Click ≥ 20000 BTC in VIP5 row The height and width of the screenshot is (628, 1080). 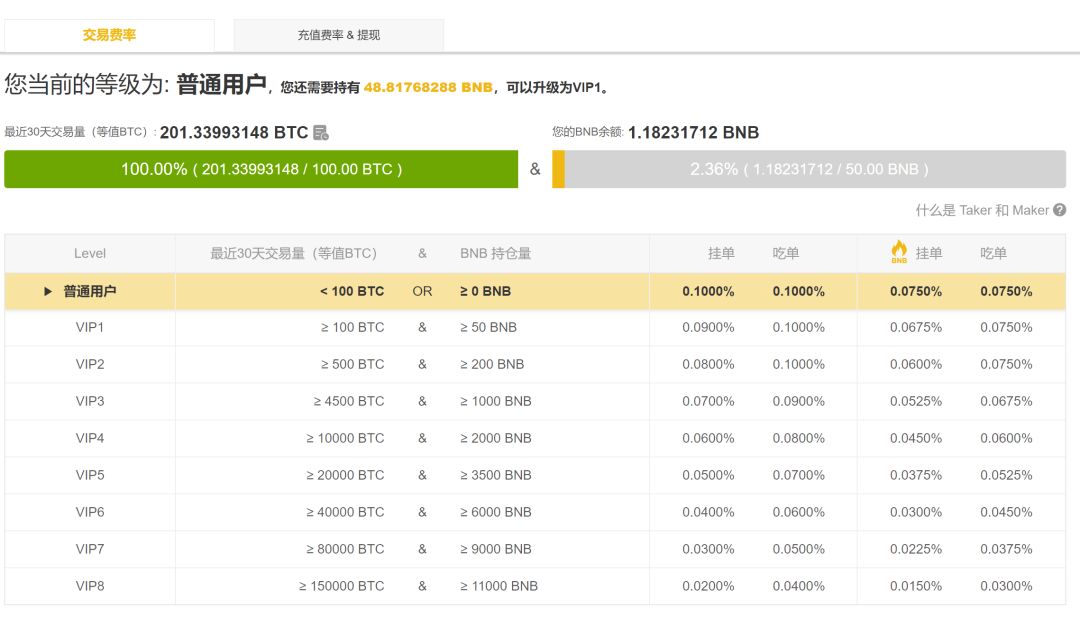[345, 475]
